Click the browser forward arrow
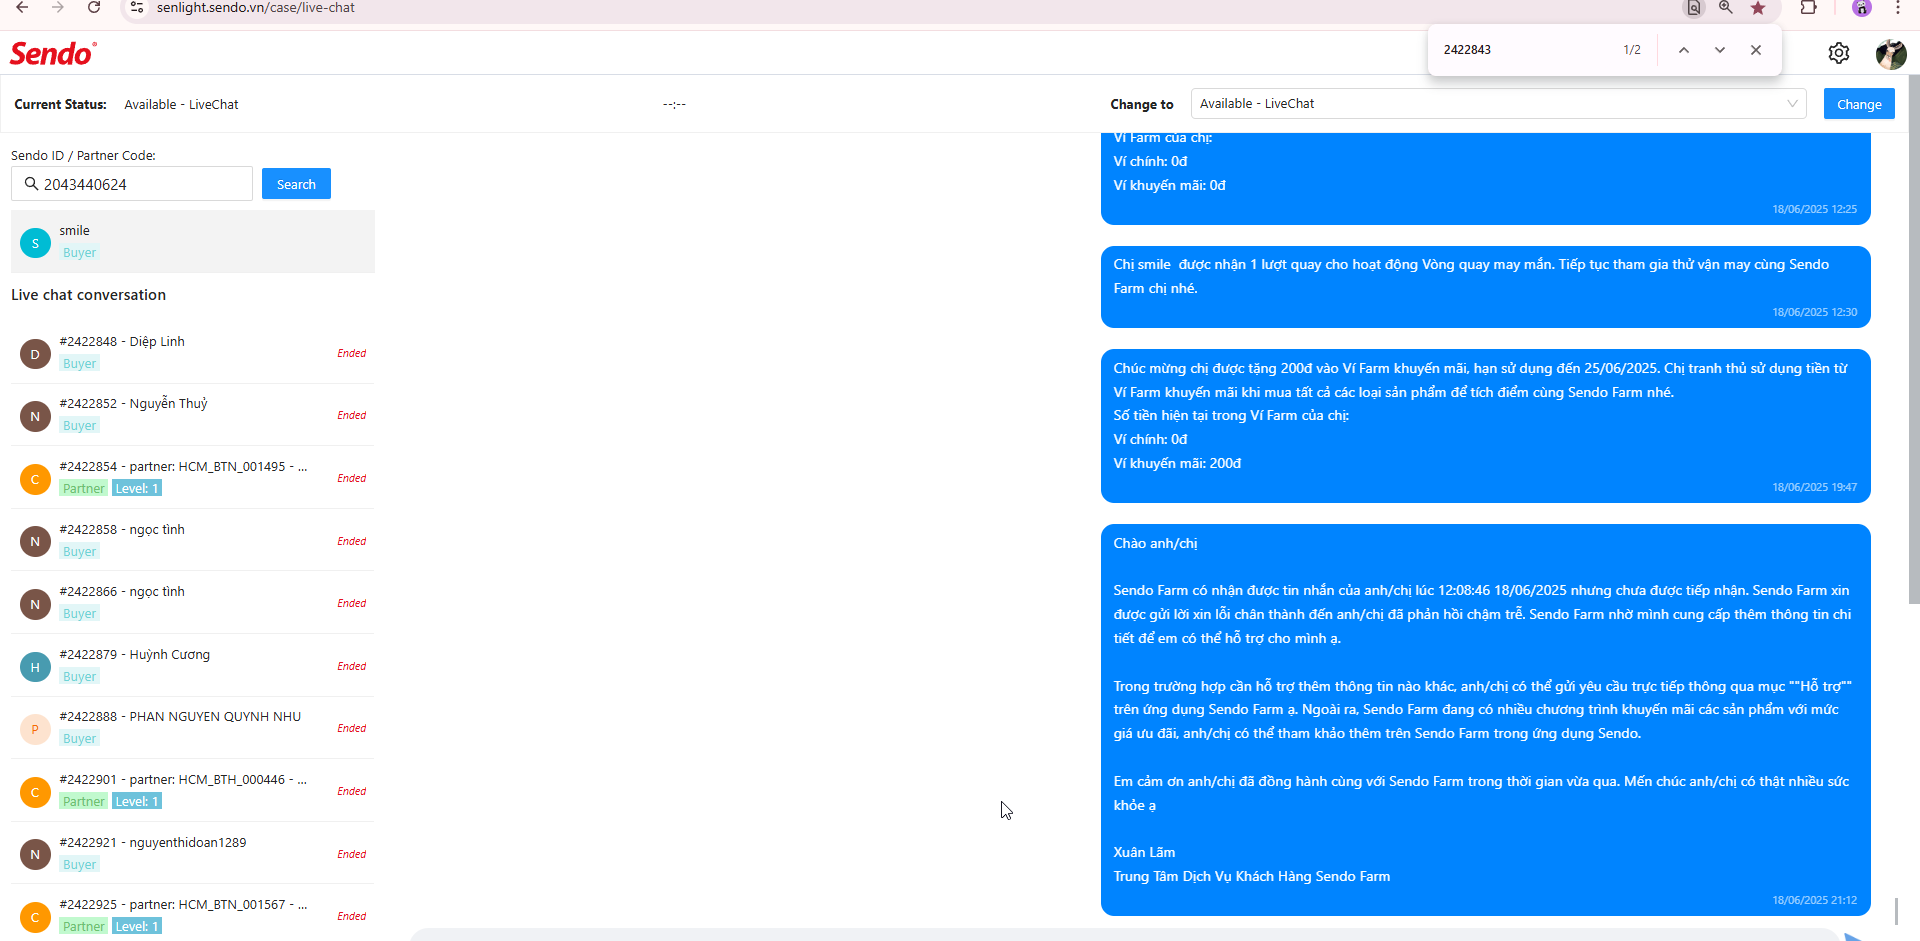Viewport: 1920px width, 941px height. coord(58,8)
